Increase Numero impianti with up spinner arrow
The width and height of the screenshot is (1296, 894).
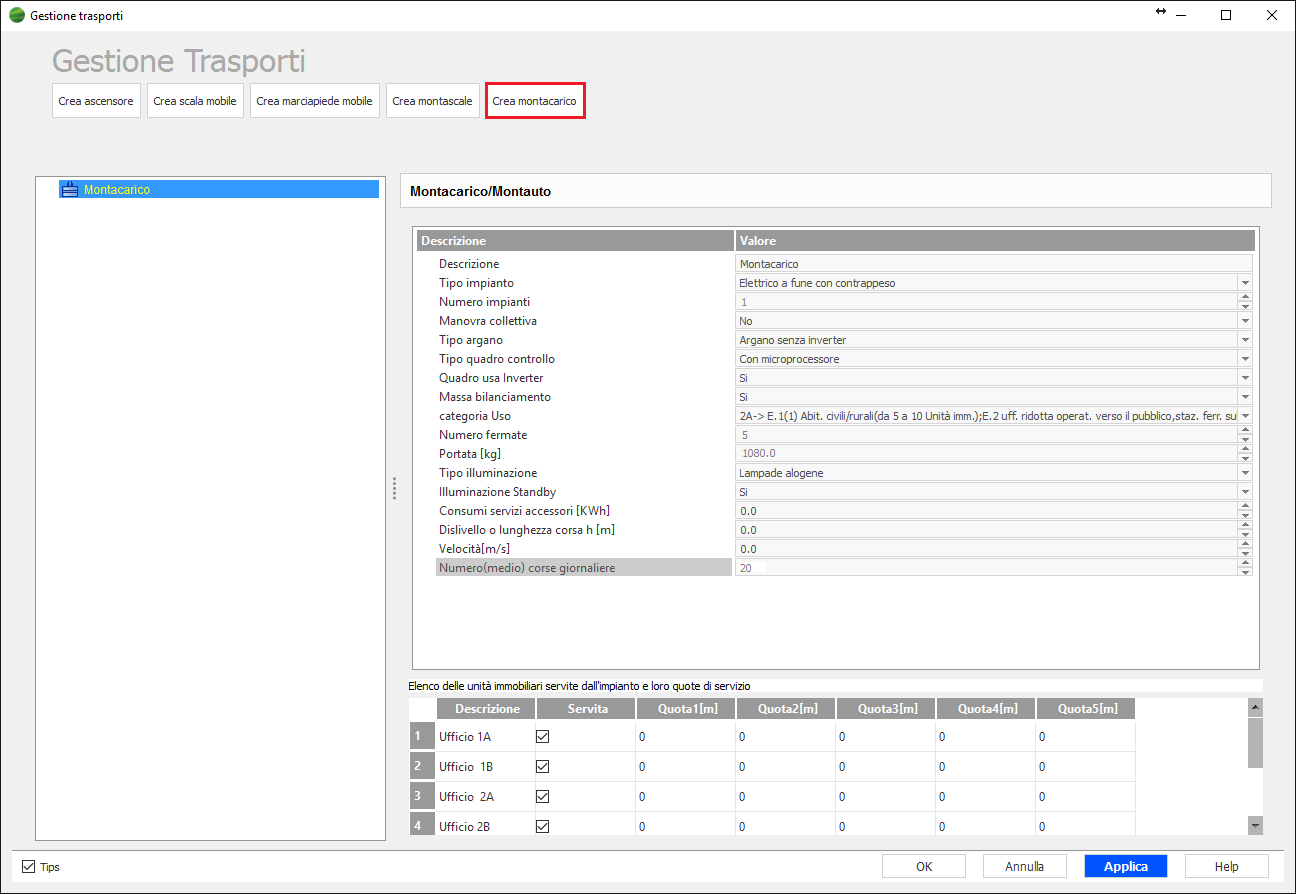pyautogui.click(x=1245, y=298)
